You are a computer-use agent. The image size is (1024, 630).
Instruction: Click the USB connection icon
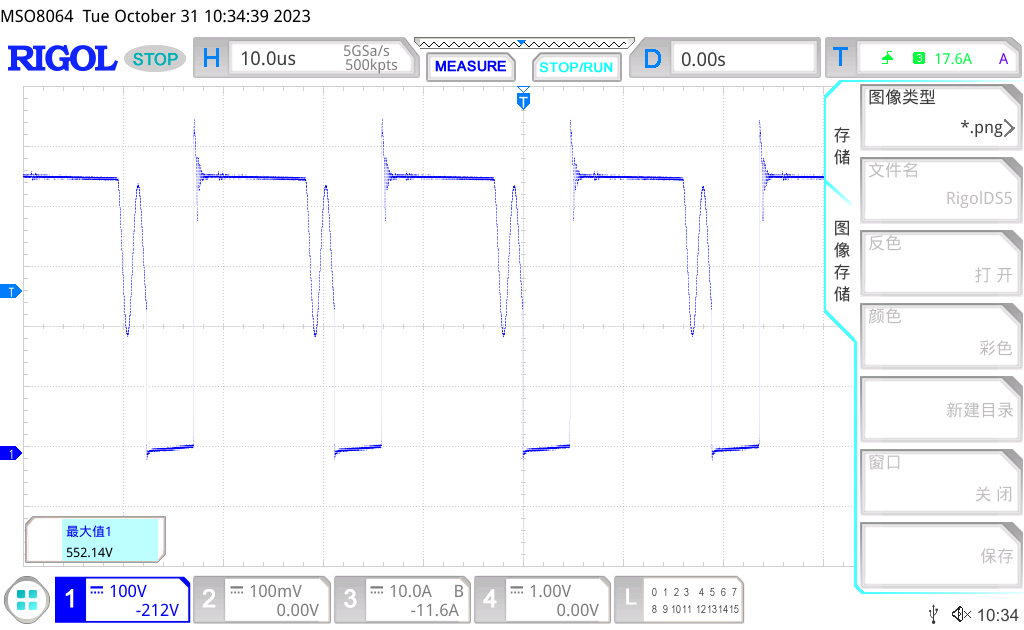pyautogui.click(x=934, y=614)
